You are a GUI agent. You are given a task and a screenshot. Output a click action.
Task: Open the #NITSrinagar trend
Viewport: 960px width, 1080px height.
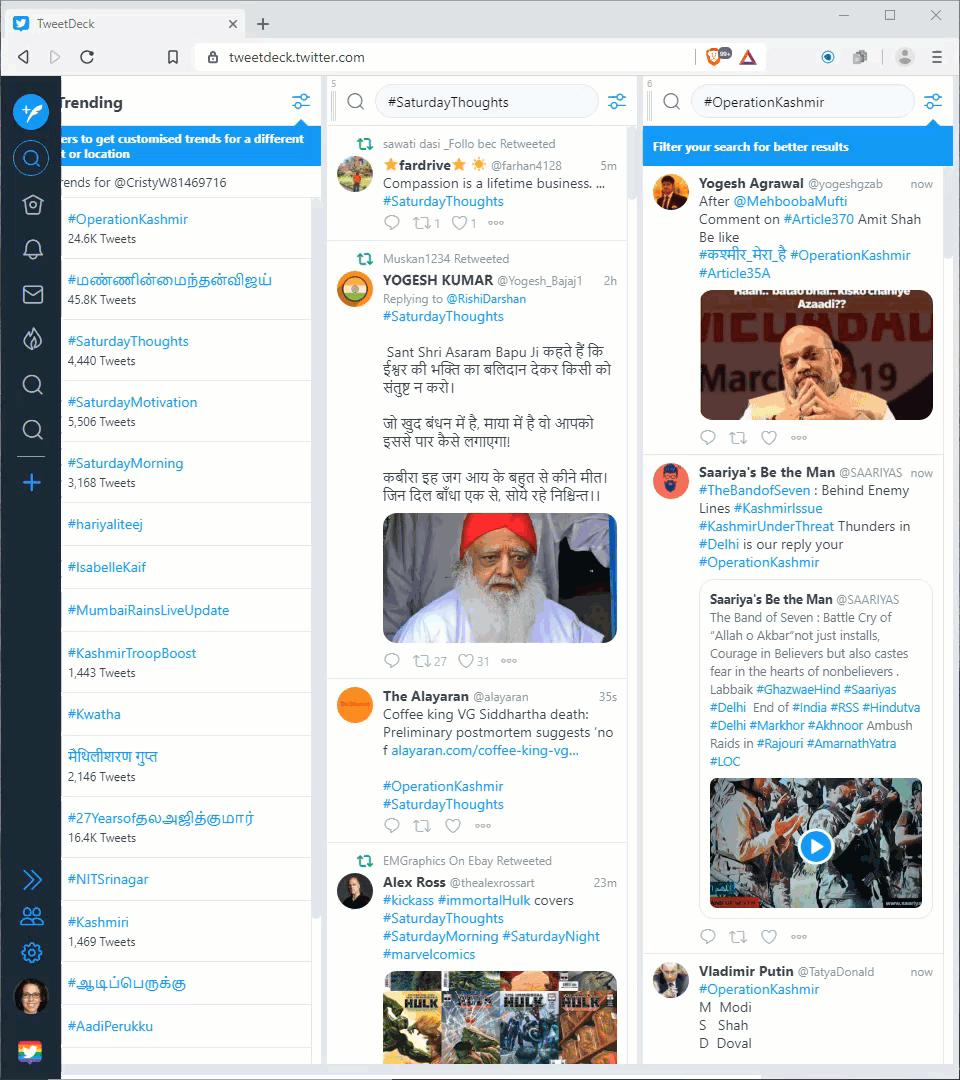click(x=108, y=879)
